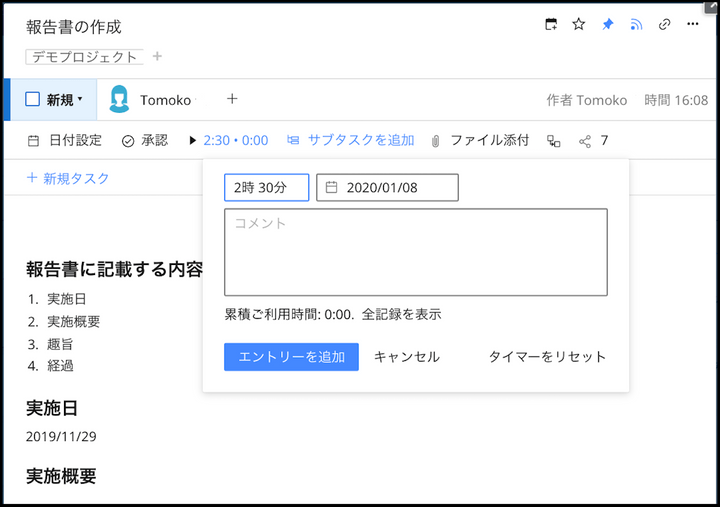Click 全記録を表示 to show all records
720x507 pixels.
[401, 315]
